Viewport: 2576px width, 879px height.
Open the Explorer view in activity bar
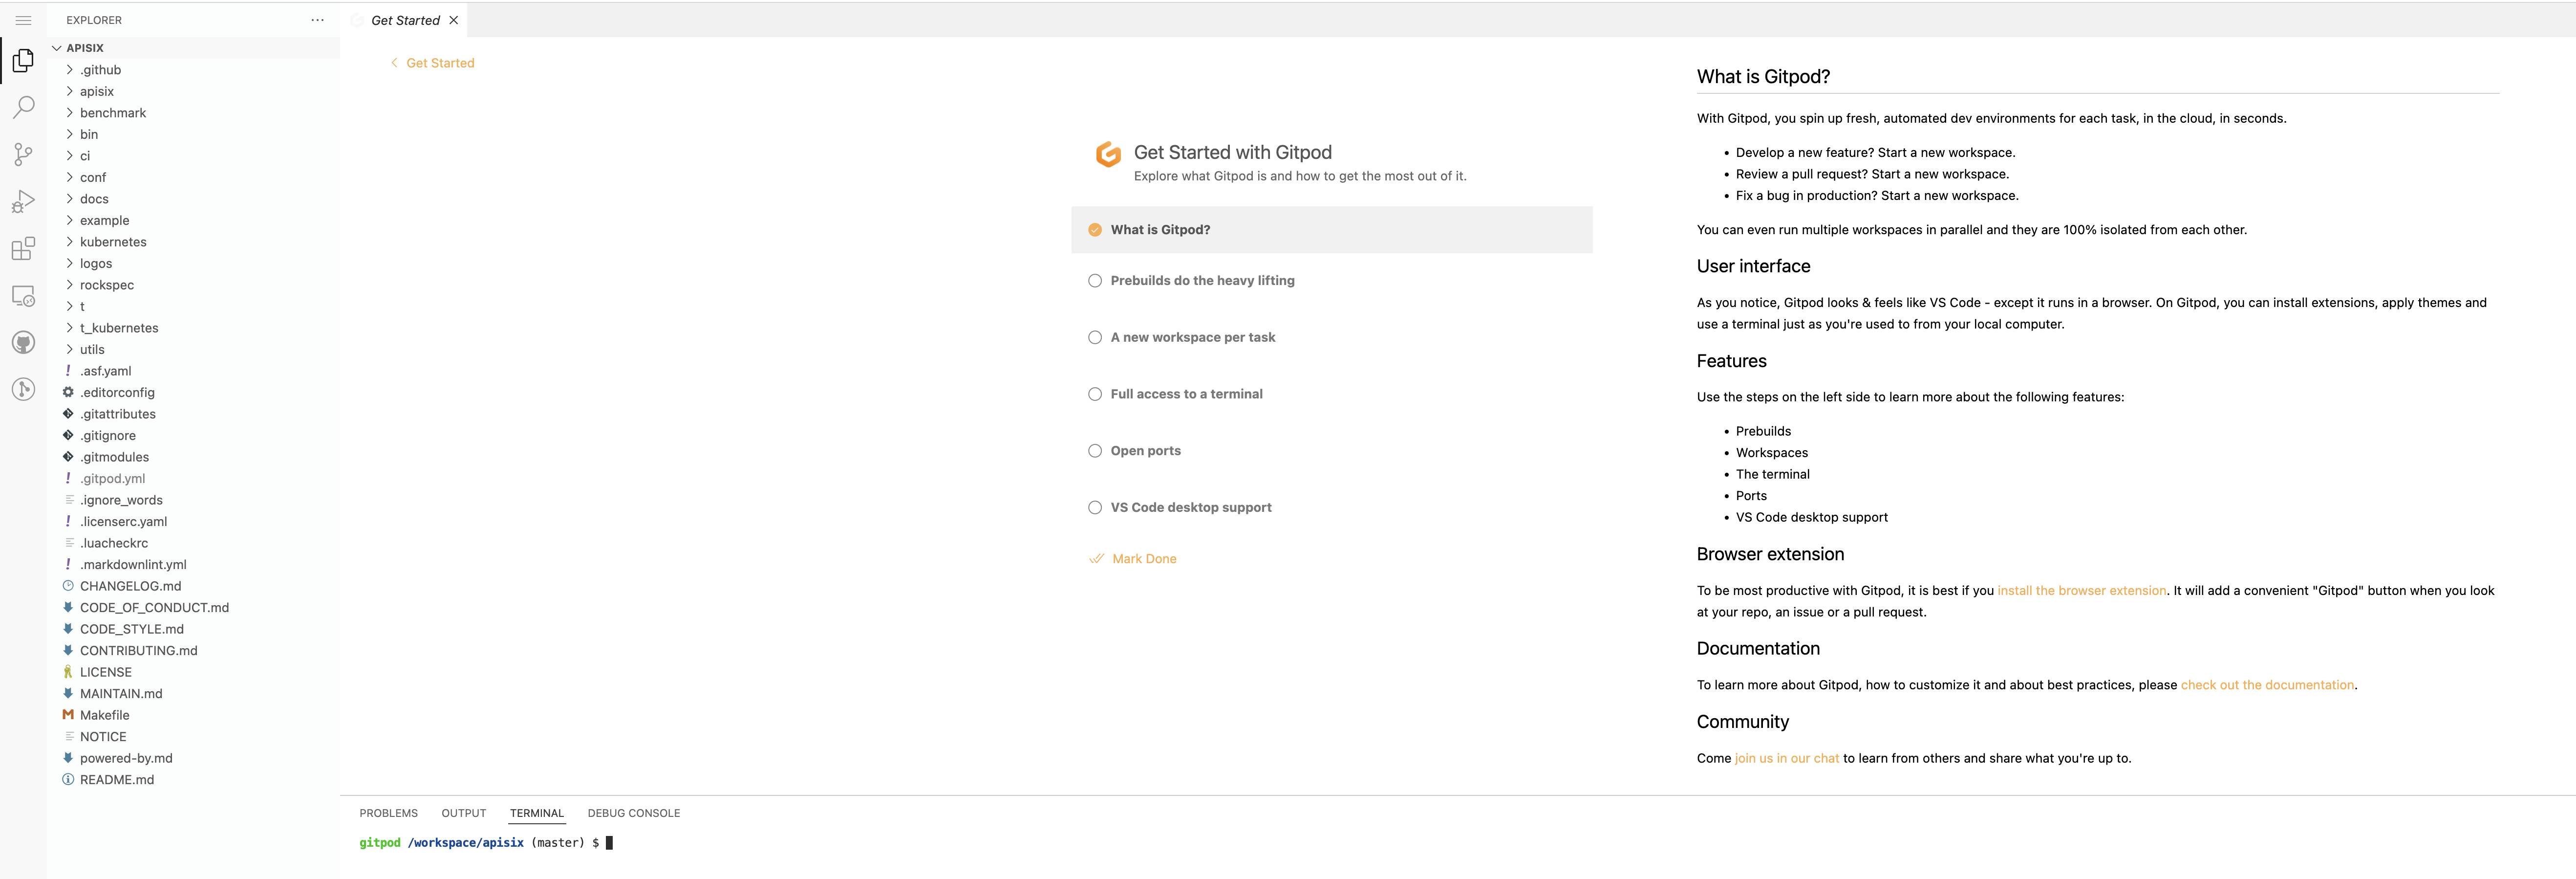[23, 61]
